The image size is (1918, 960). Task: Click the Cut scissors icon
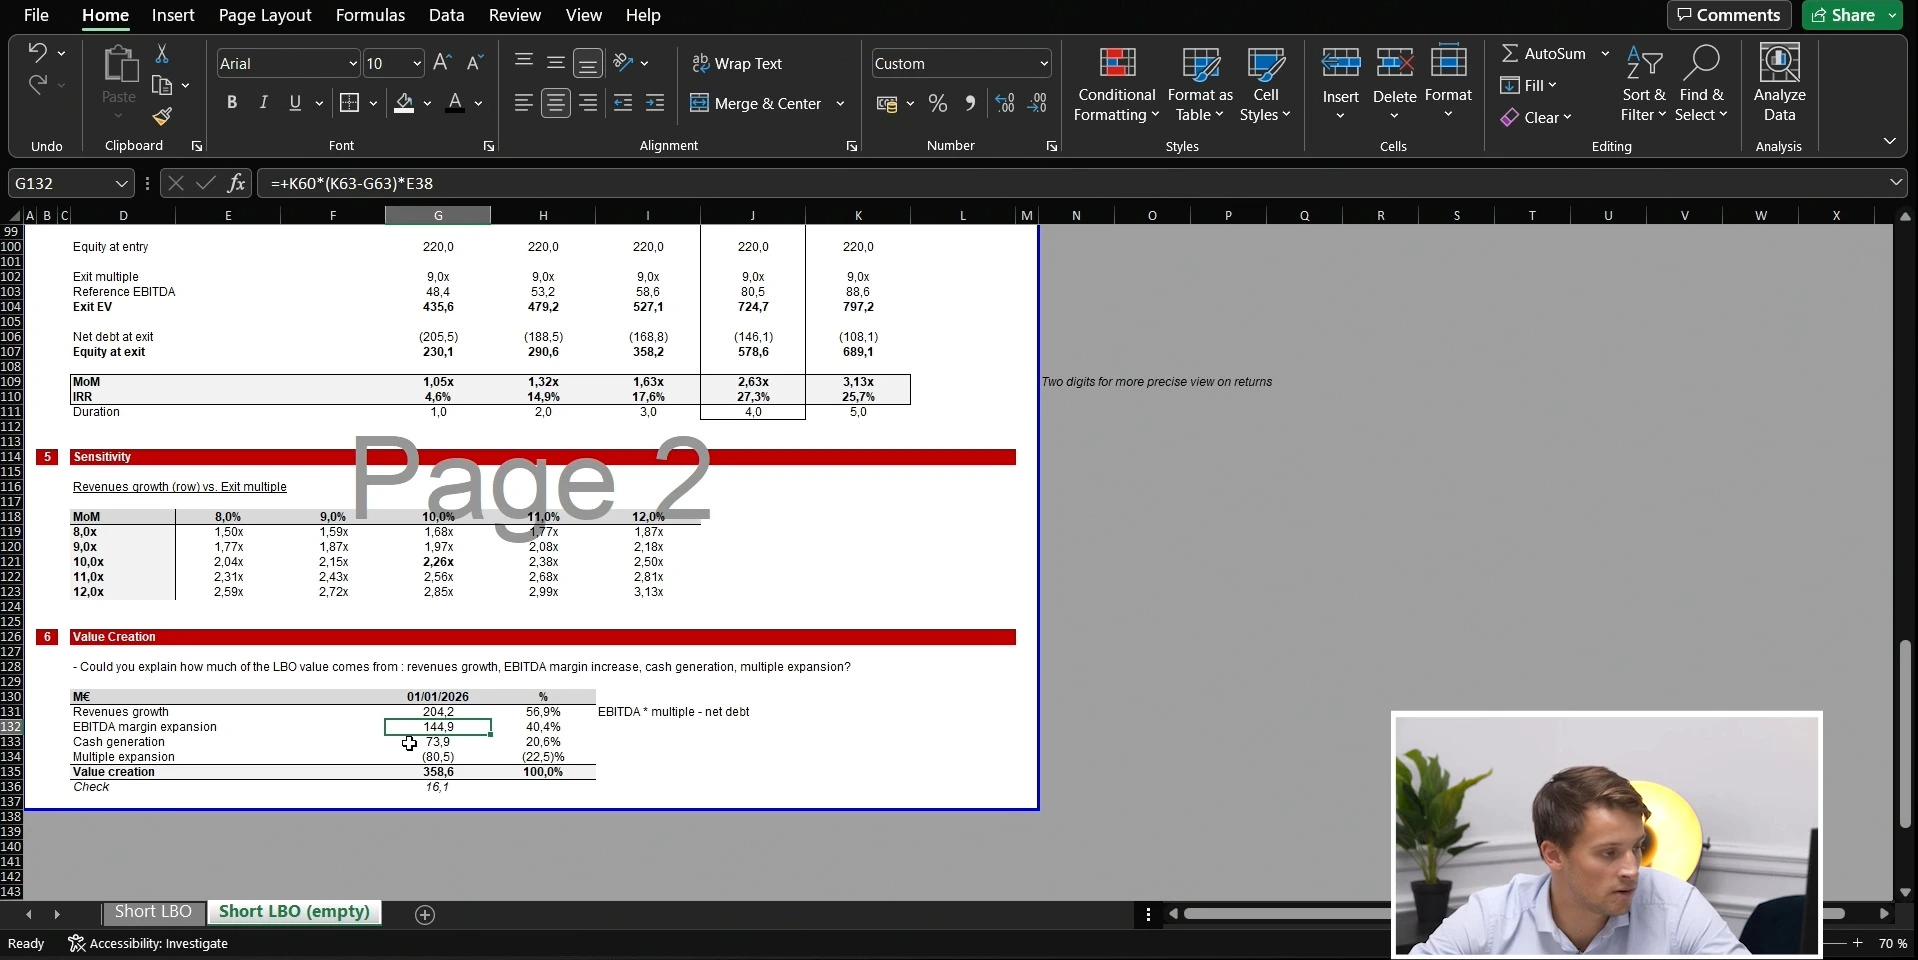click(x=162, y=54)
